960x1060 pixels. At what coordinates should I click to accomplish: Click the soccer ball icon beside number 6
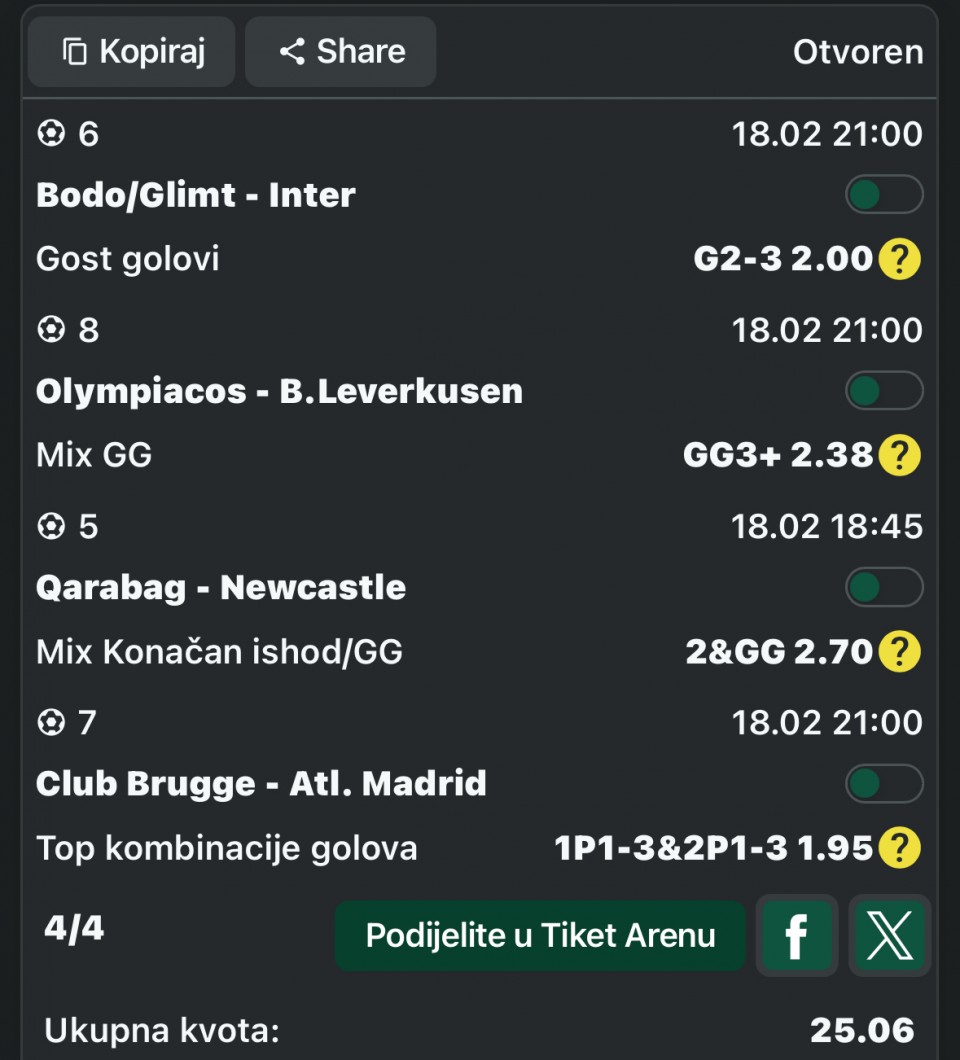50,134
